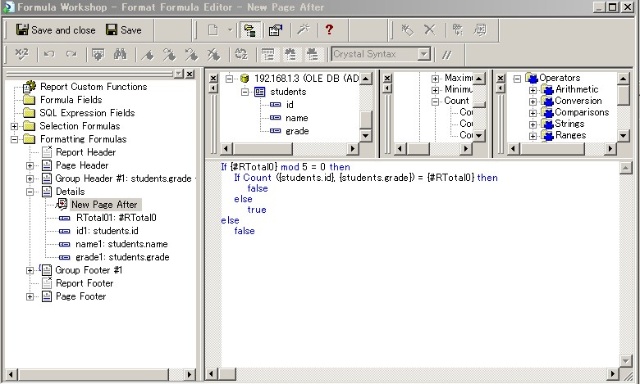The image size is (640, 384).
Task: Toggle the Field Tree panel icon
Action: [268, 54]
